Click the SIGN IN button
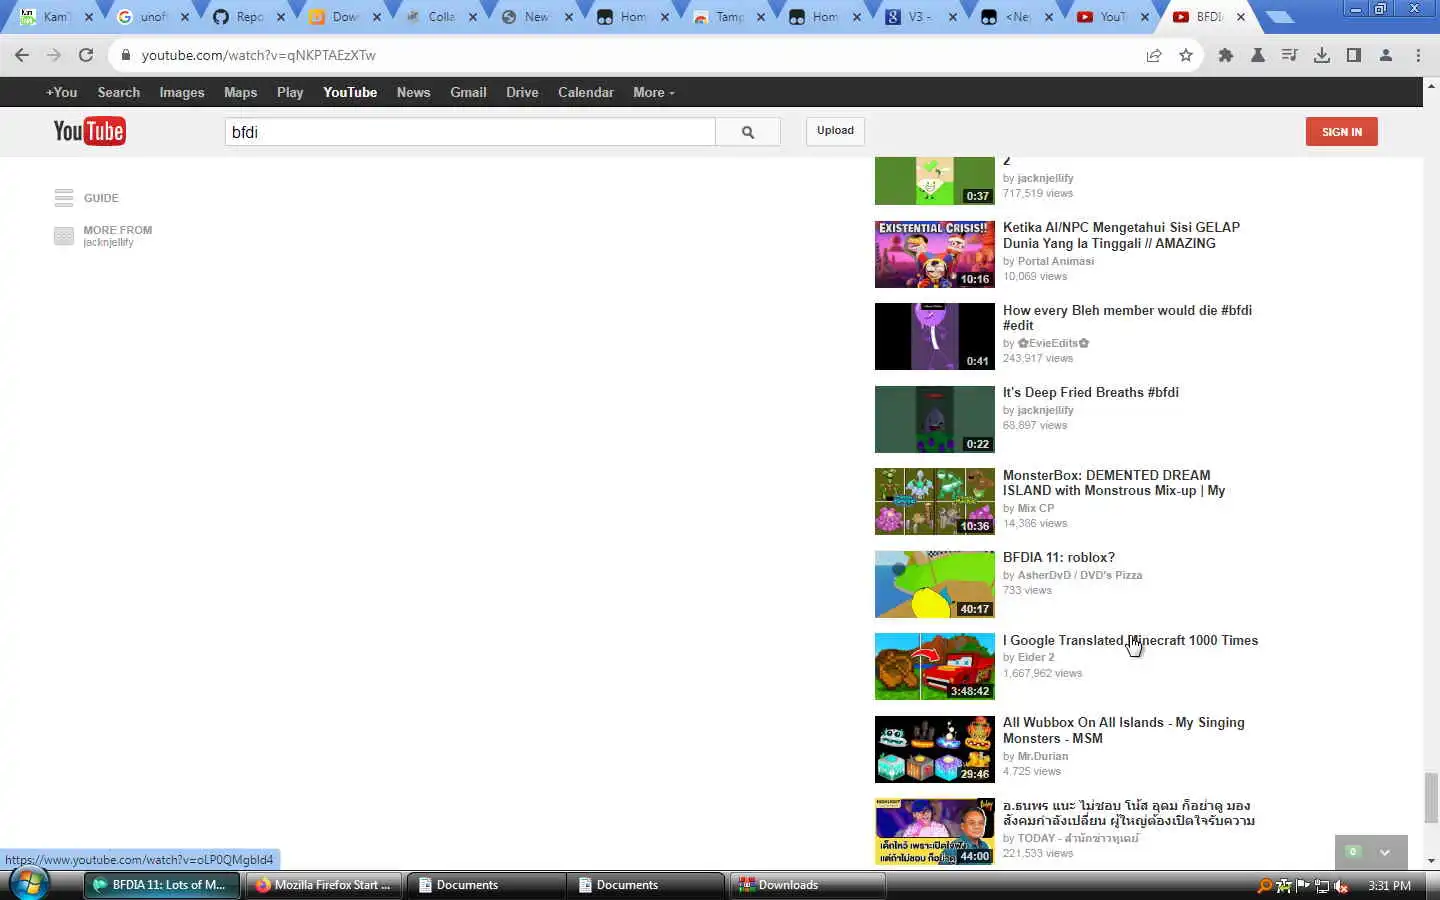This screenshot has width=1440, height=900. (x=1341, y=132)
